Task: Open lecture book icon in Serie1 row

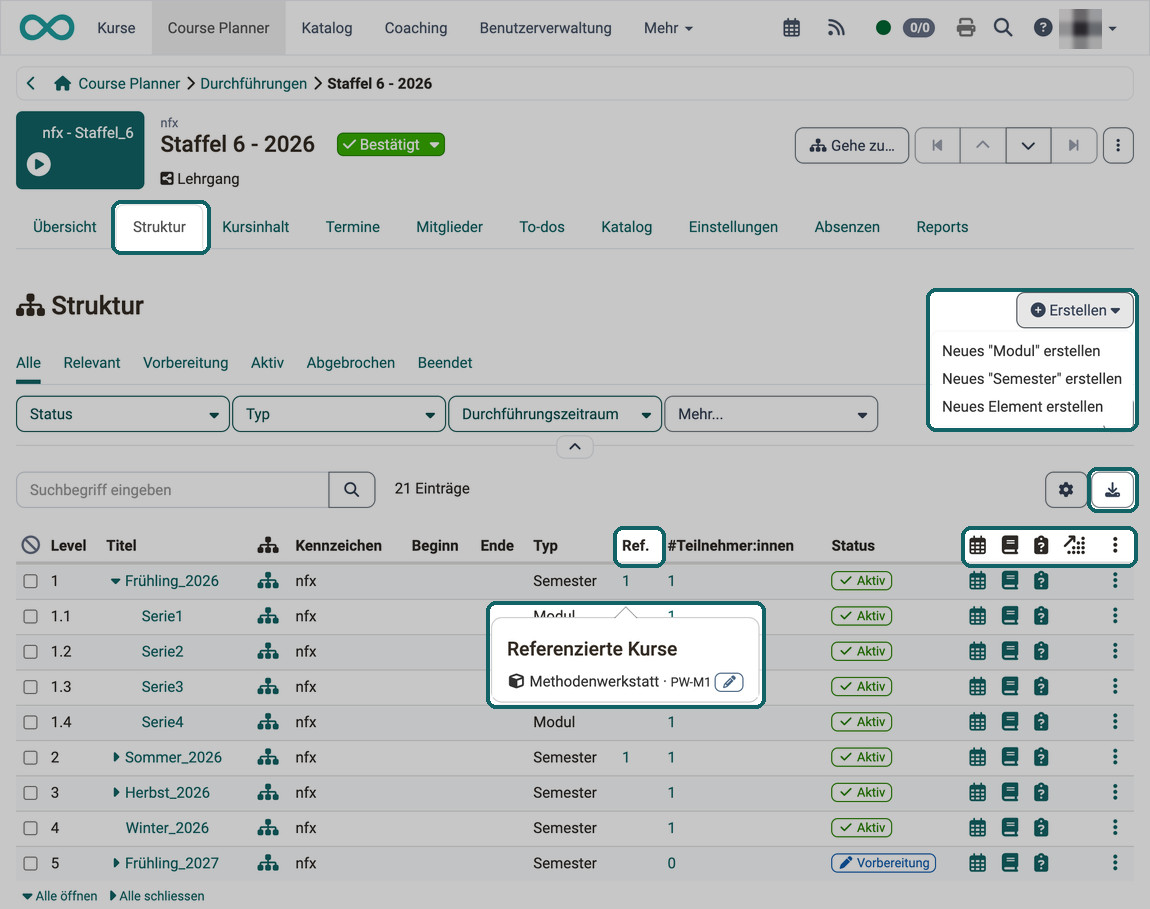Action: point(1010,616)
